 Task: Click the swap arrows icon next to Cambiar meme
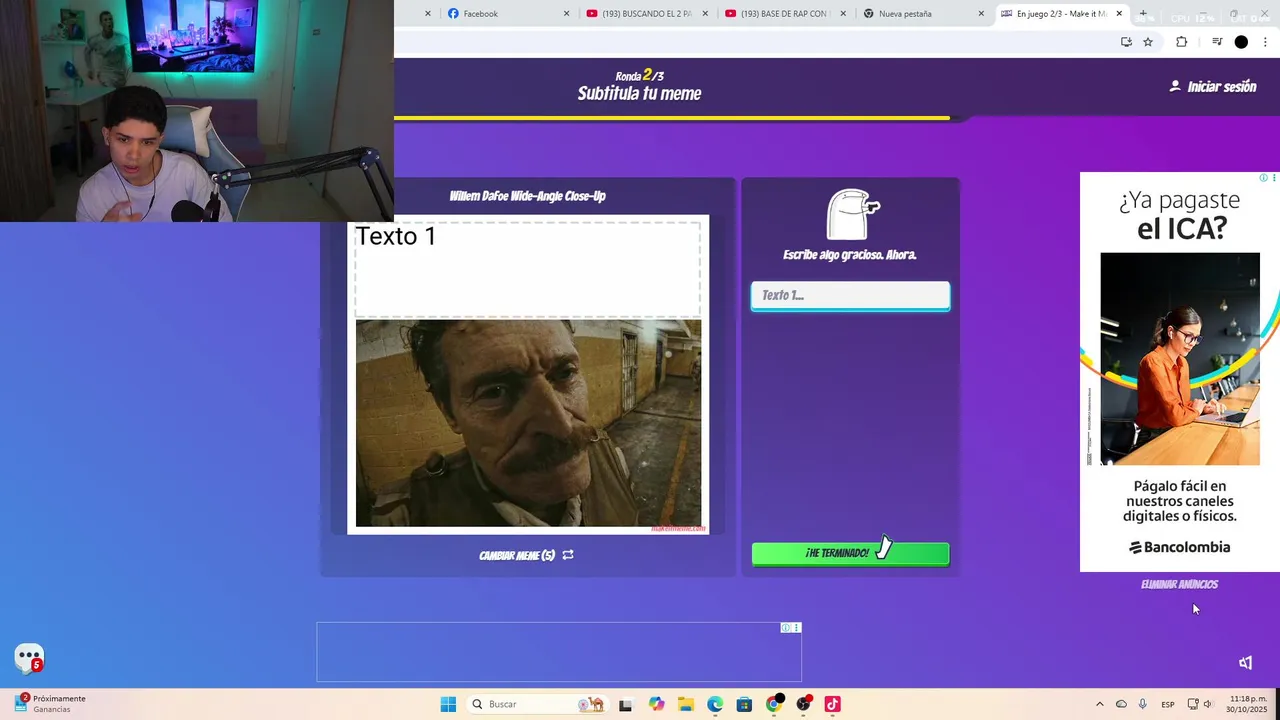[568, 555]
